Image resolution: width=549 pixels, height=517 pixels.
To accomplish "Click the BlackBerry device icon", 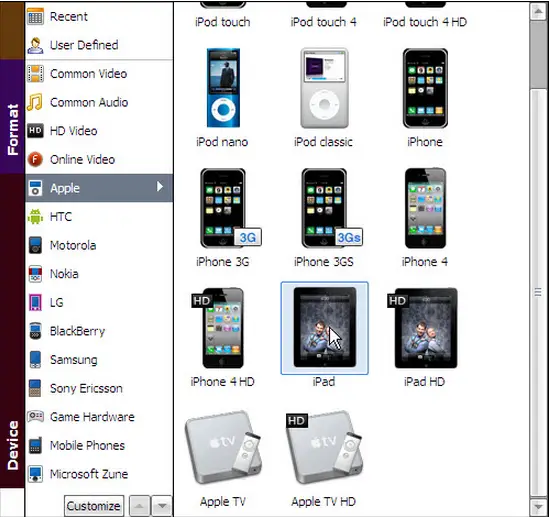I will click(35, 331).
